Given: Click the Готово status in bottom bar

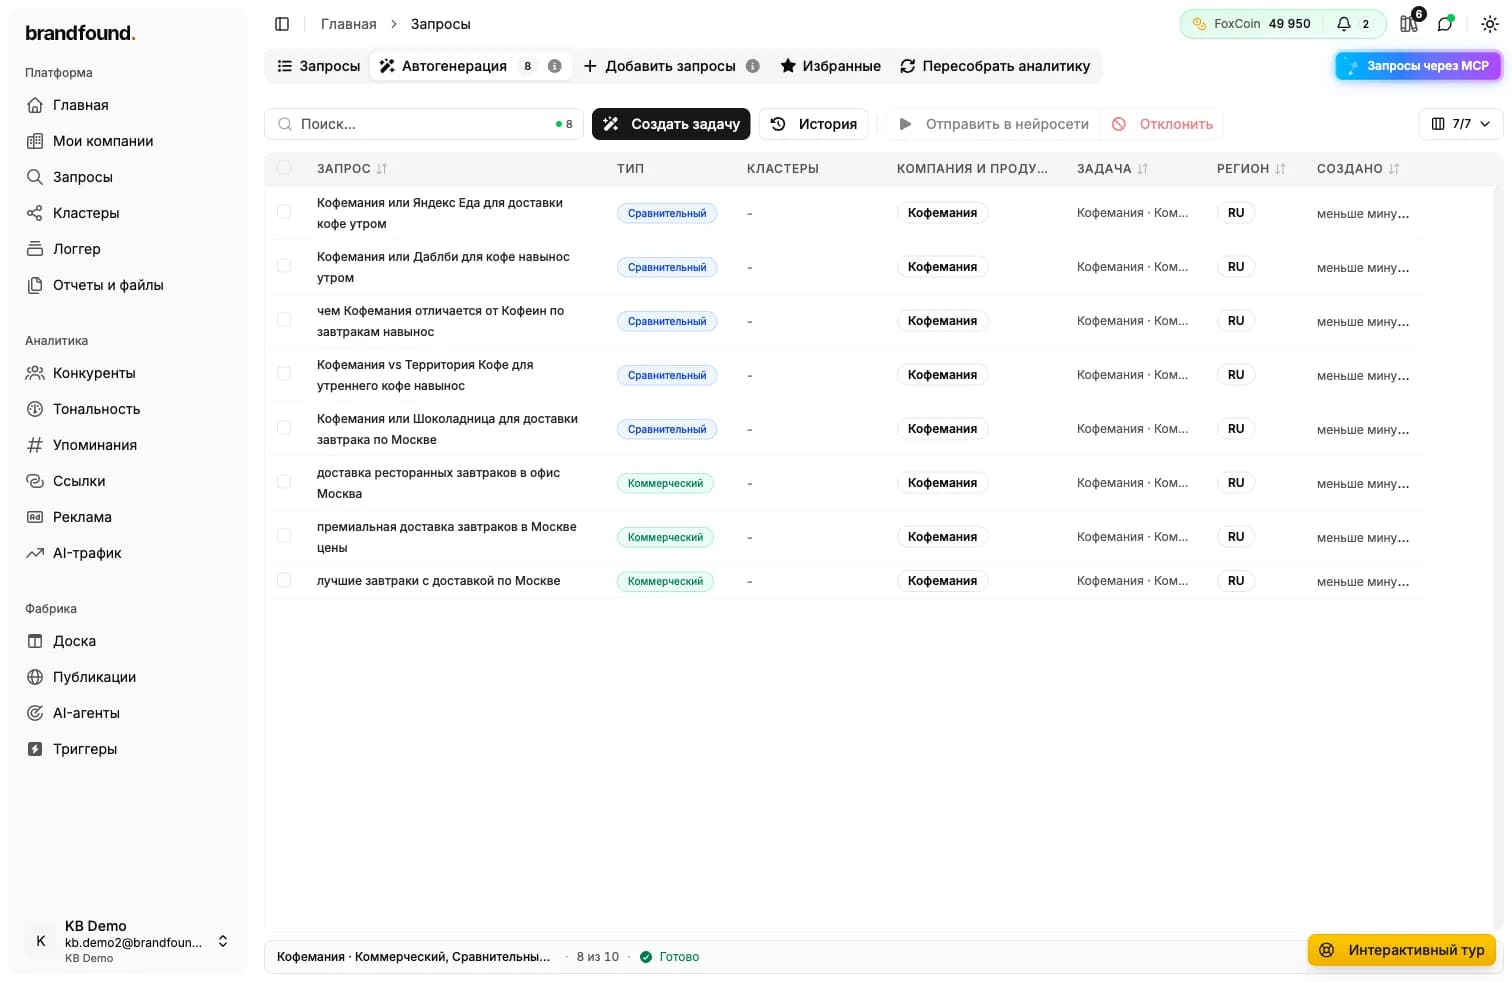Looking at the screenshot, I should point(669,957).
